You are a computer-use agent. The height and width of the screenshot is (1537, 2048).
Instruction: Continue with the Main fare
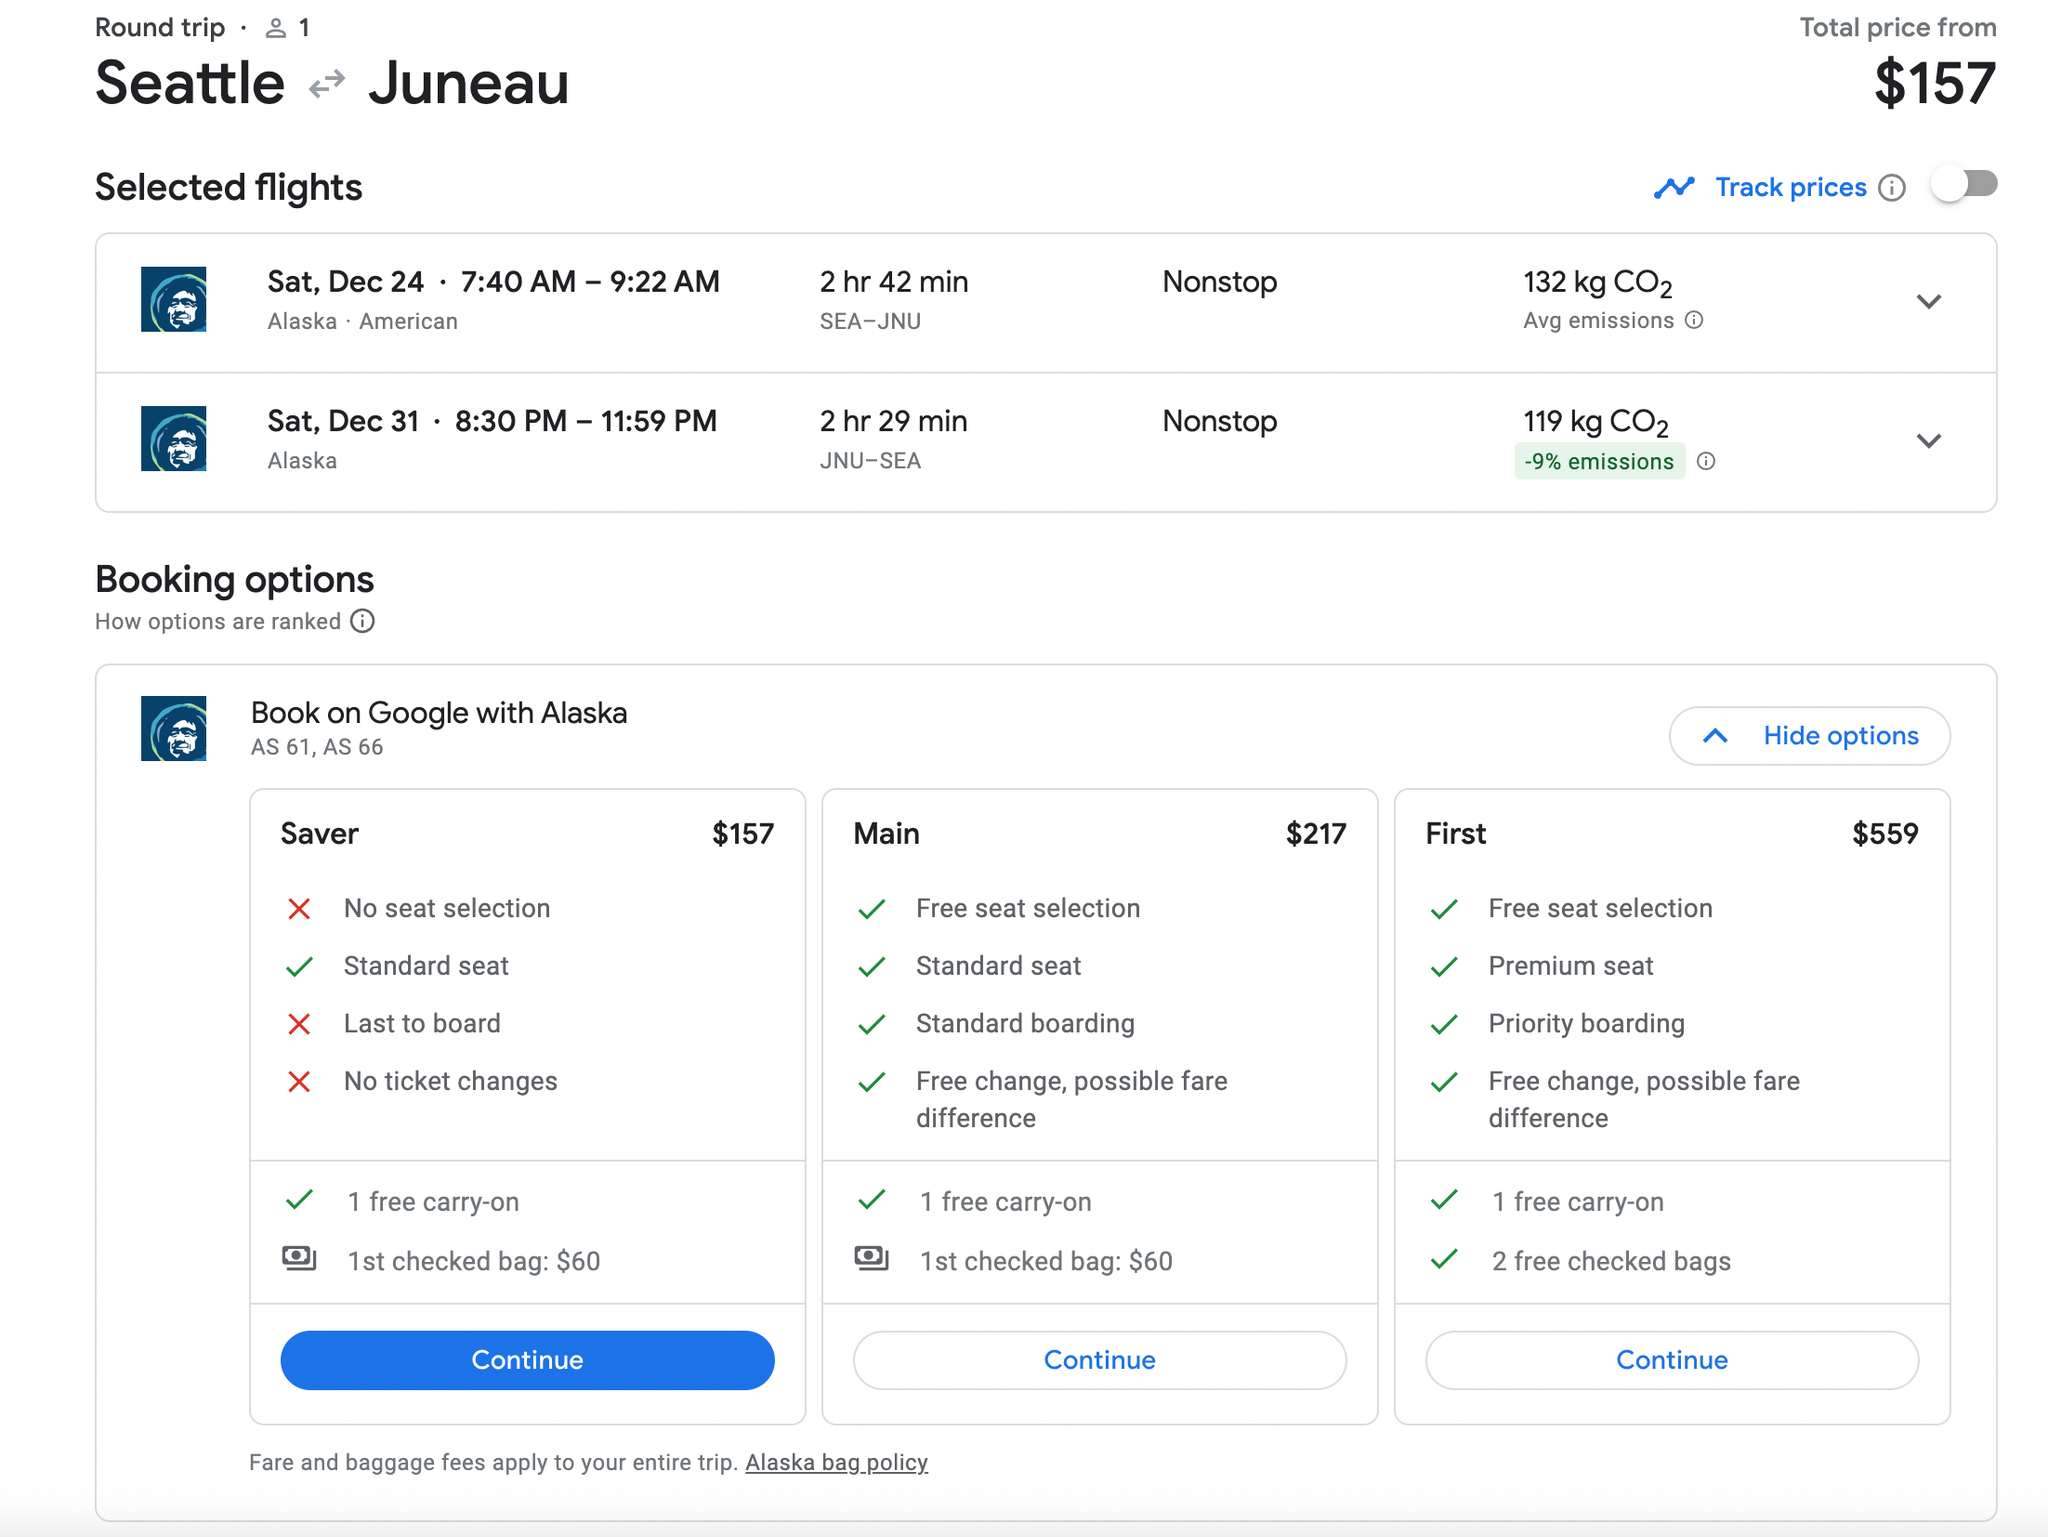click(x=1099, y=1360)
